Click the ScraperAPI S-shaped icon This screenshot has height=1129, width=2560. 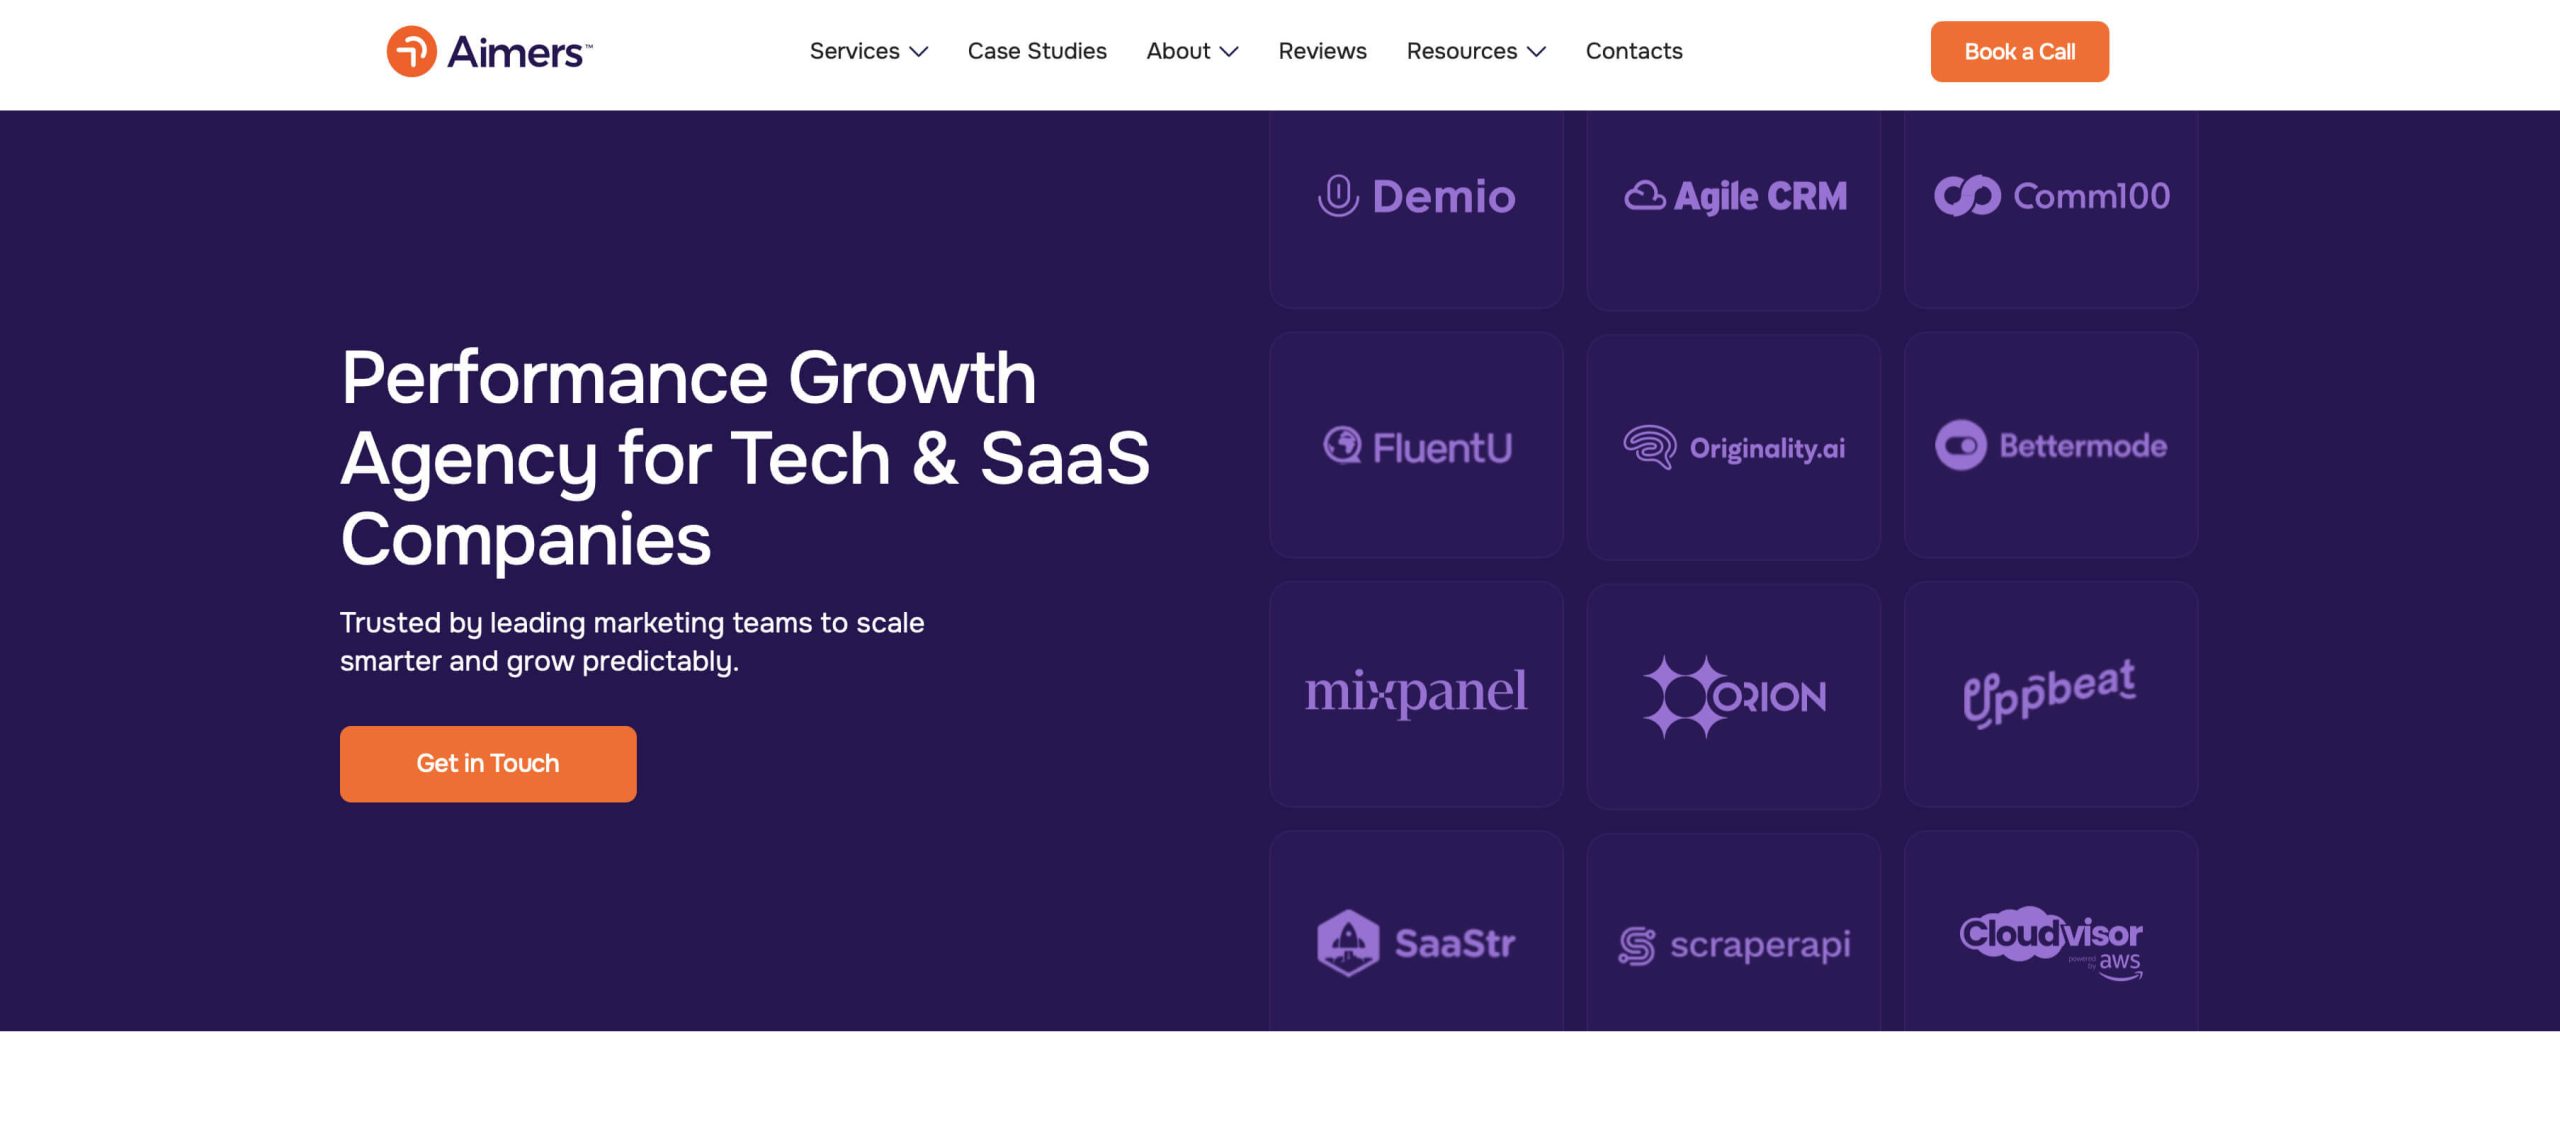[x=1636, y=946]
